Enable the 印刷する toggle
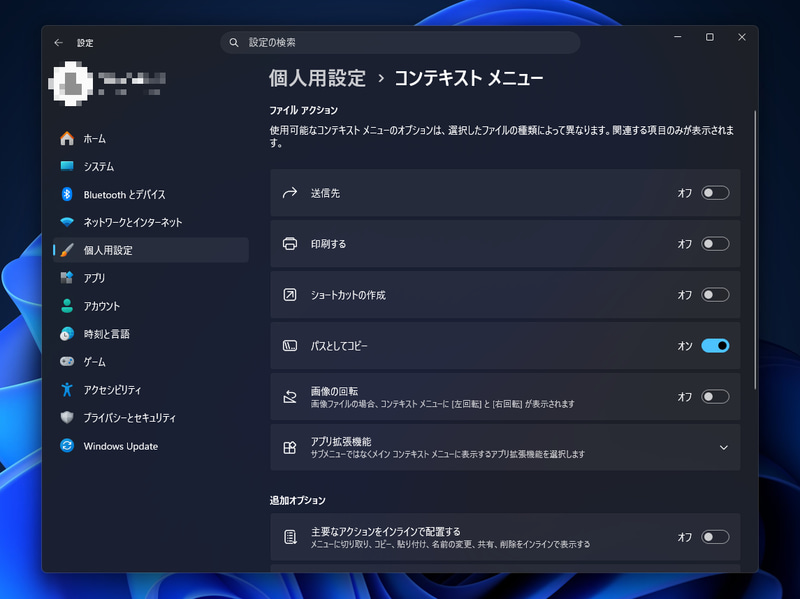Viewport: 800px width, 599px height. (x=715, y=244)
